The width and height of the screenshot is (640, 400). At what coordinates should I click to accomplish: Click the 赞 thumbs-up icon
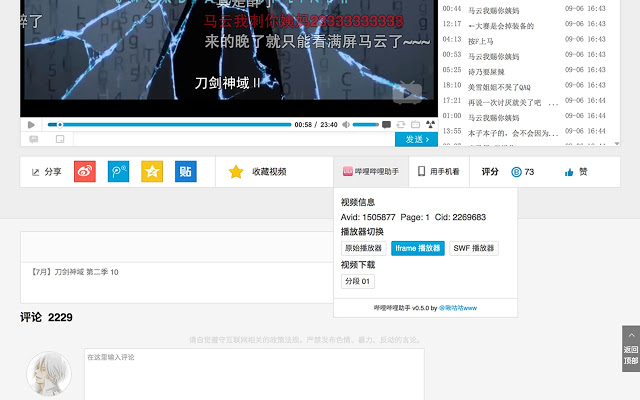pos(569,172)
